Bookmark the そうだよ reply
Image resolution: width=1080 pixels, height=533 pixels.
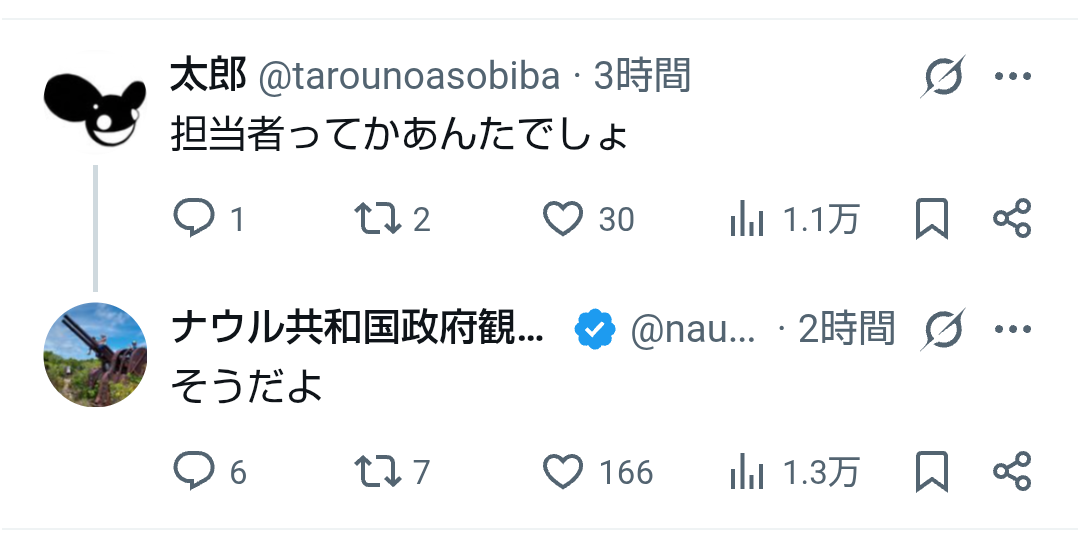tap(931, 471)
